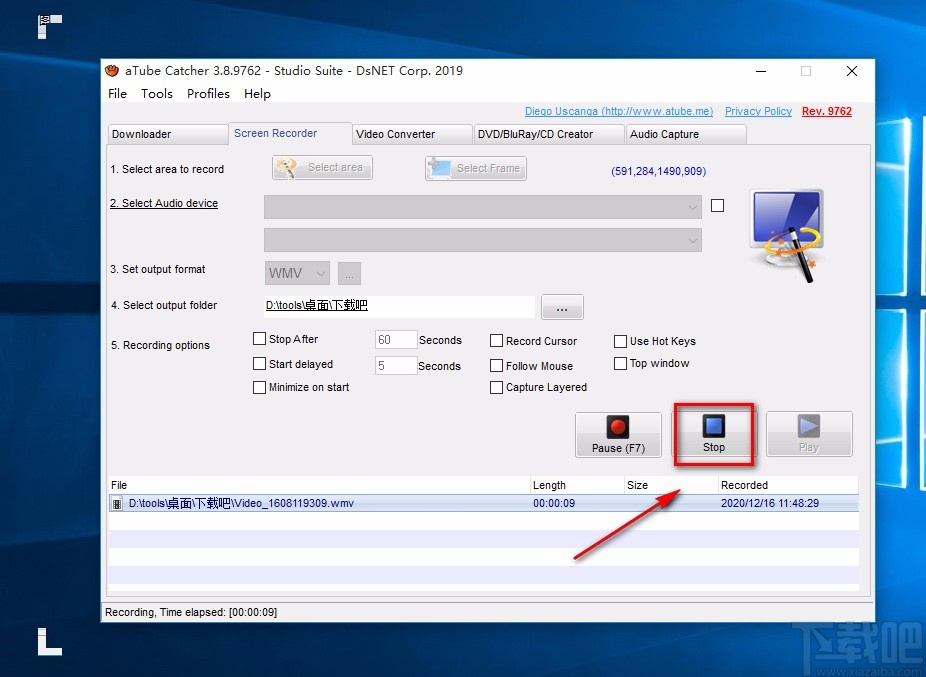Enable the Stop After checkbox
This screenshot has height=677, width=926.
pyautogui.click(x=260, y=339)
